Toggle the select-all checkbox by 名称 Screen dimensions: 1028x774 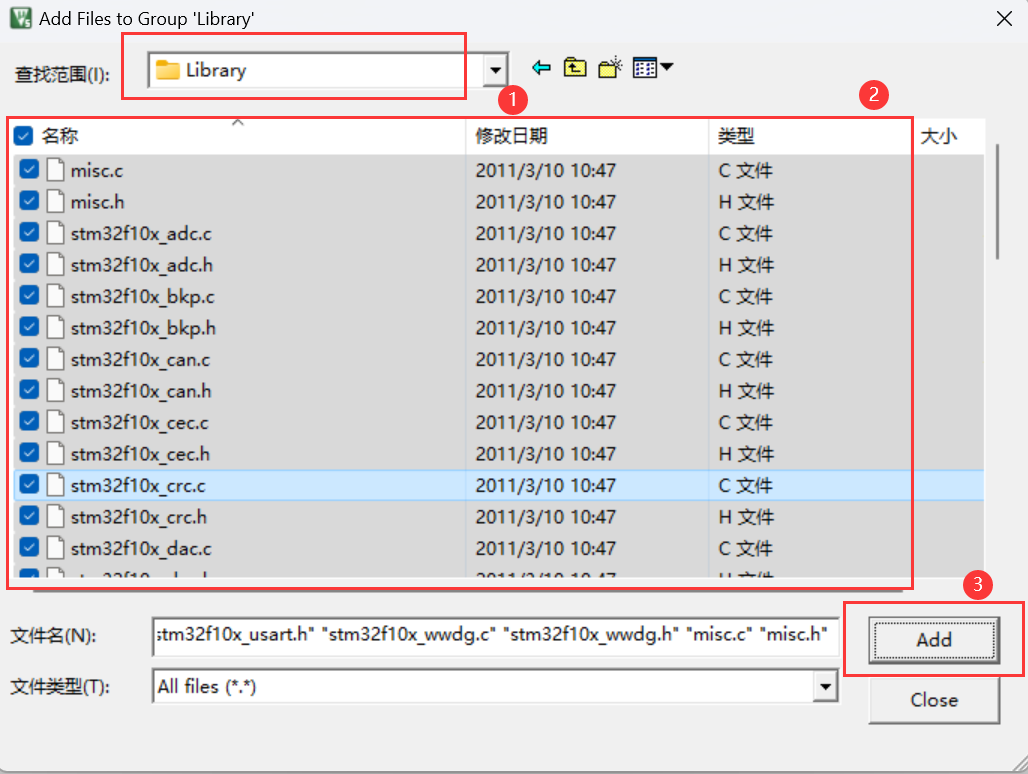23,136
